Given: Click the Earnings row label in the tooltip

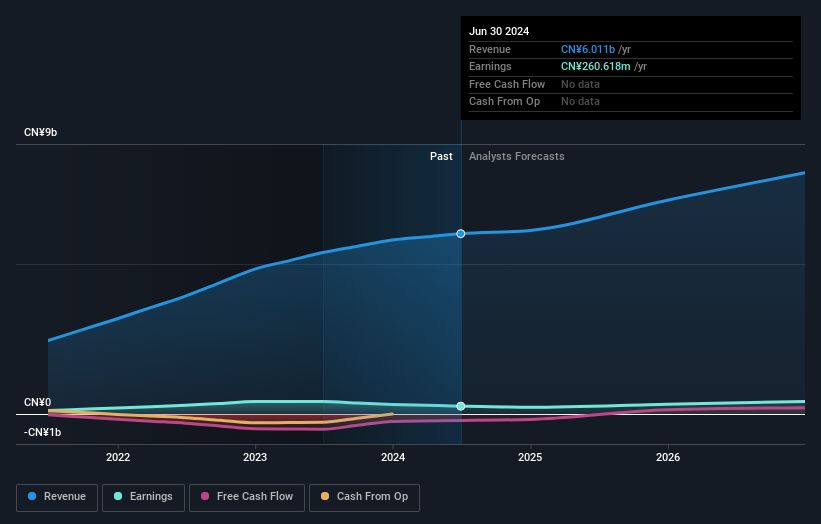Looking at the screenshot, I should point(490,66).
